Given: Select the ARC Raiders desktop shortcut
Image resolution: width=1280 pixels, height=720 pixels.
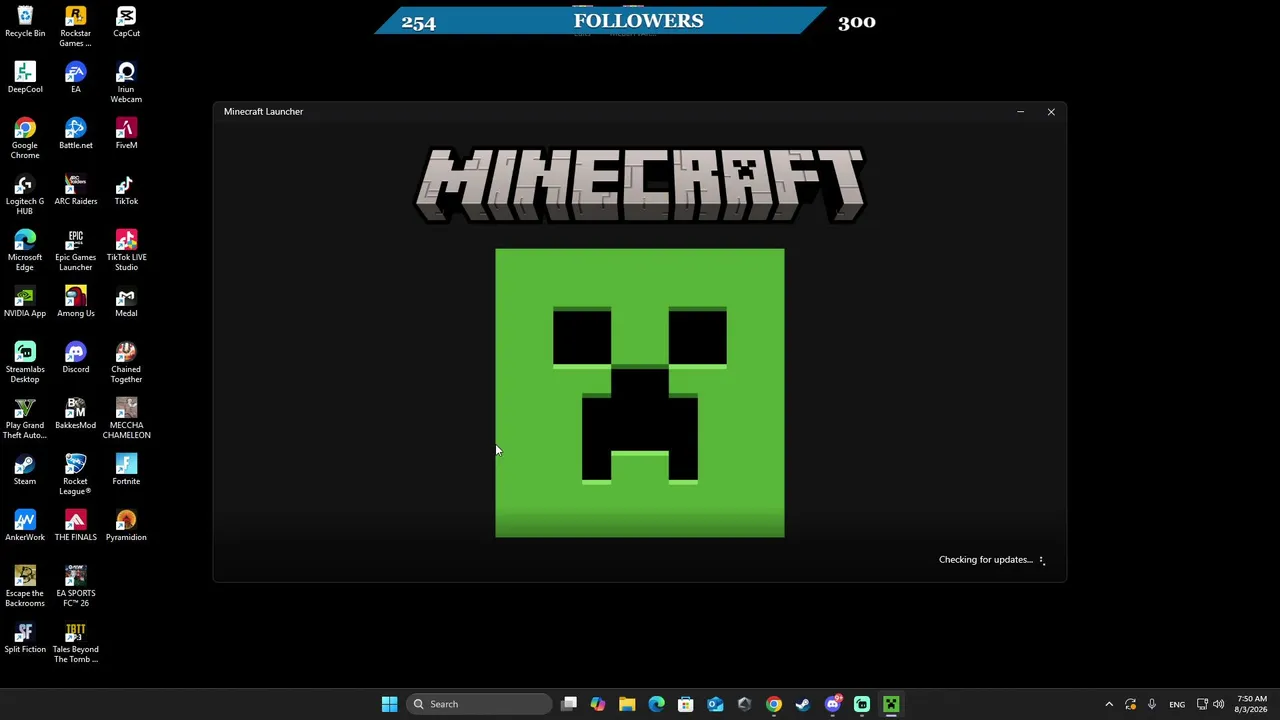Looking at the screenshot, I should click(75, 190).
